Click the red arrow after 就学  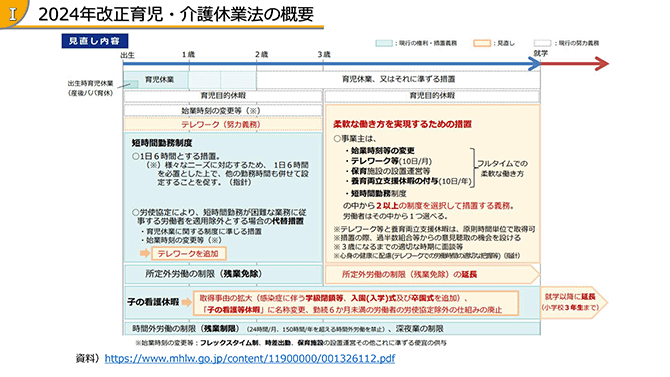(x=575, y=64)
